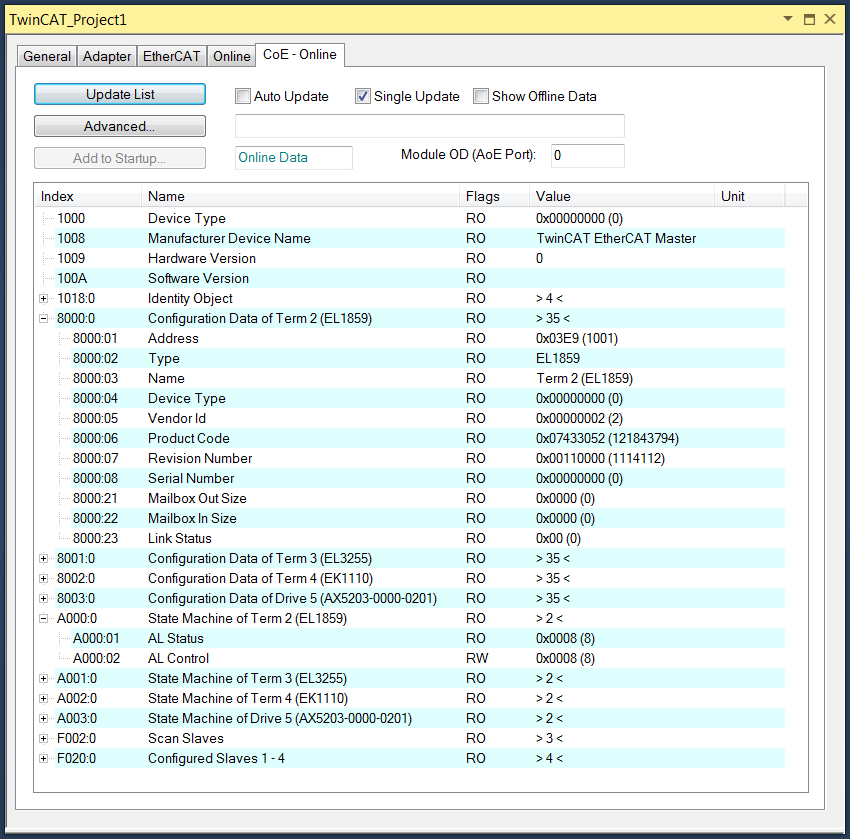Expand the F002:0 Scan Slaves node
This screenshot has width=850, height=839.
[43, 739]
